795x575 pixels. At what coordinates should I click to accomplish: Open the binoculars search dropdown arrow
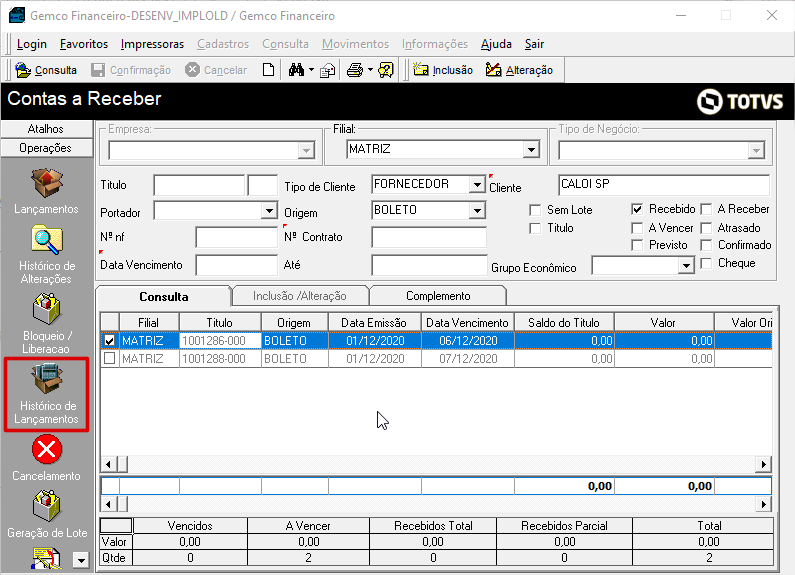311,70
